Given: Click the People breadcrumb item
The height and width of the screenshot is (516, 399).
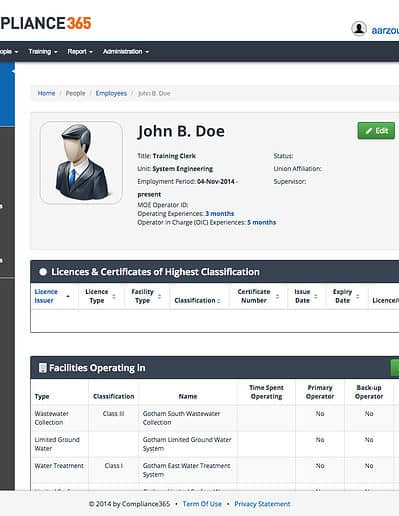Looking at the screenshot, I should (x=75, y=93).
